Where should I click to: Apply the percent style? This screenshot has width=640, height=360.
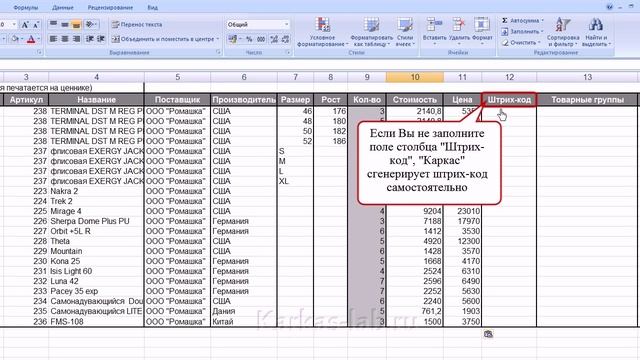249,39
